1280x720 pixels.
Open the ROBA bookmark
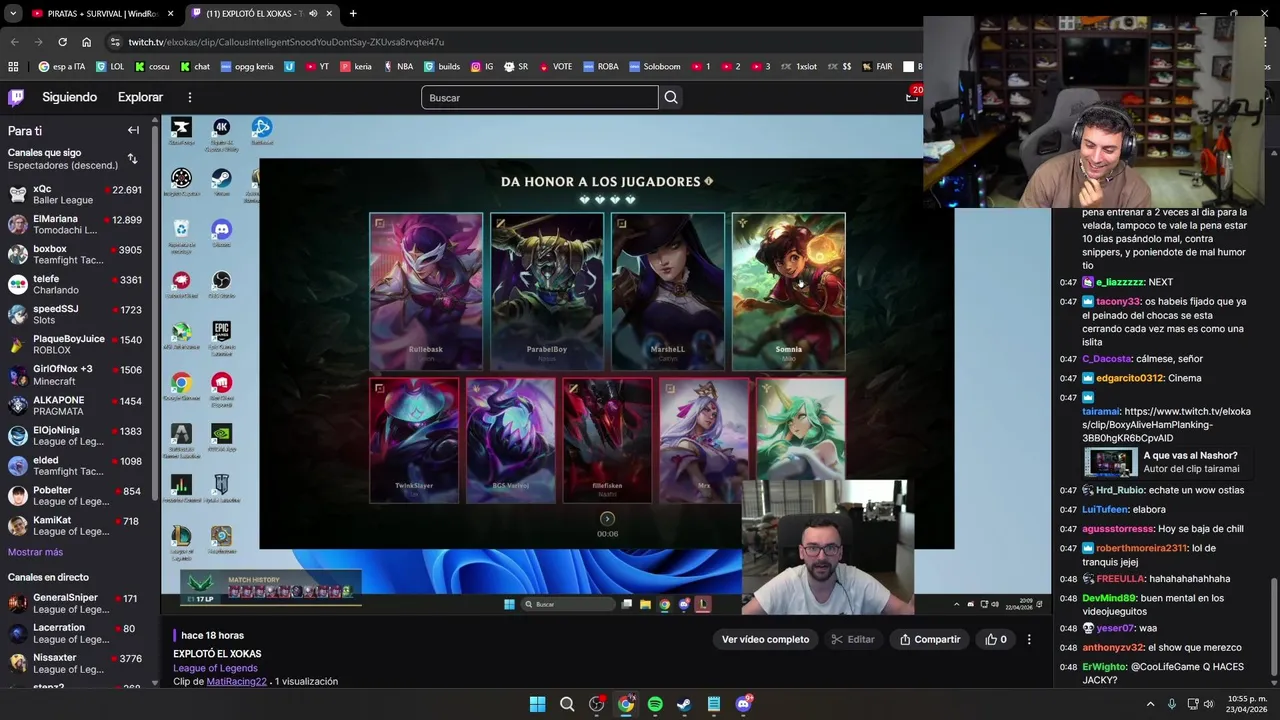point(601,67)
